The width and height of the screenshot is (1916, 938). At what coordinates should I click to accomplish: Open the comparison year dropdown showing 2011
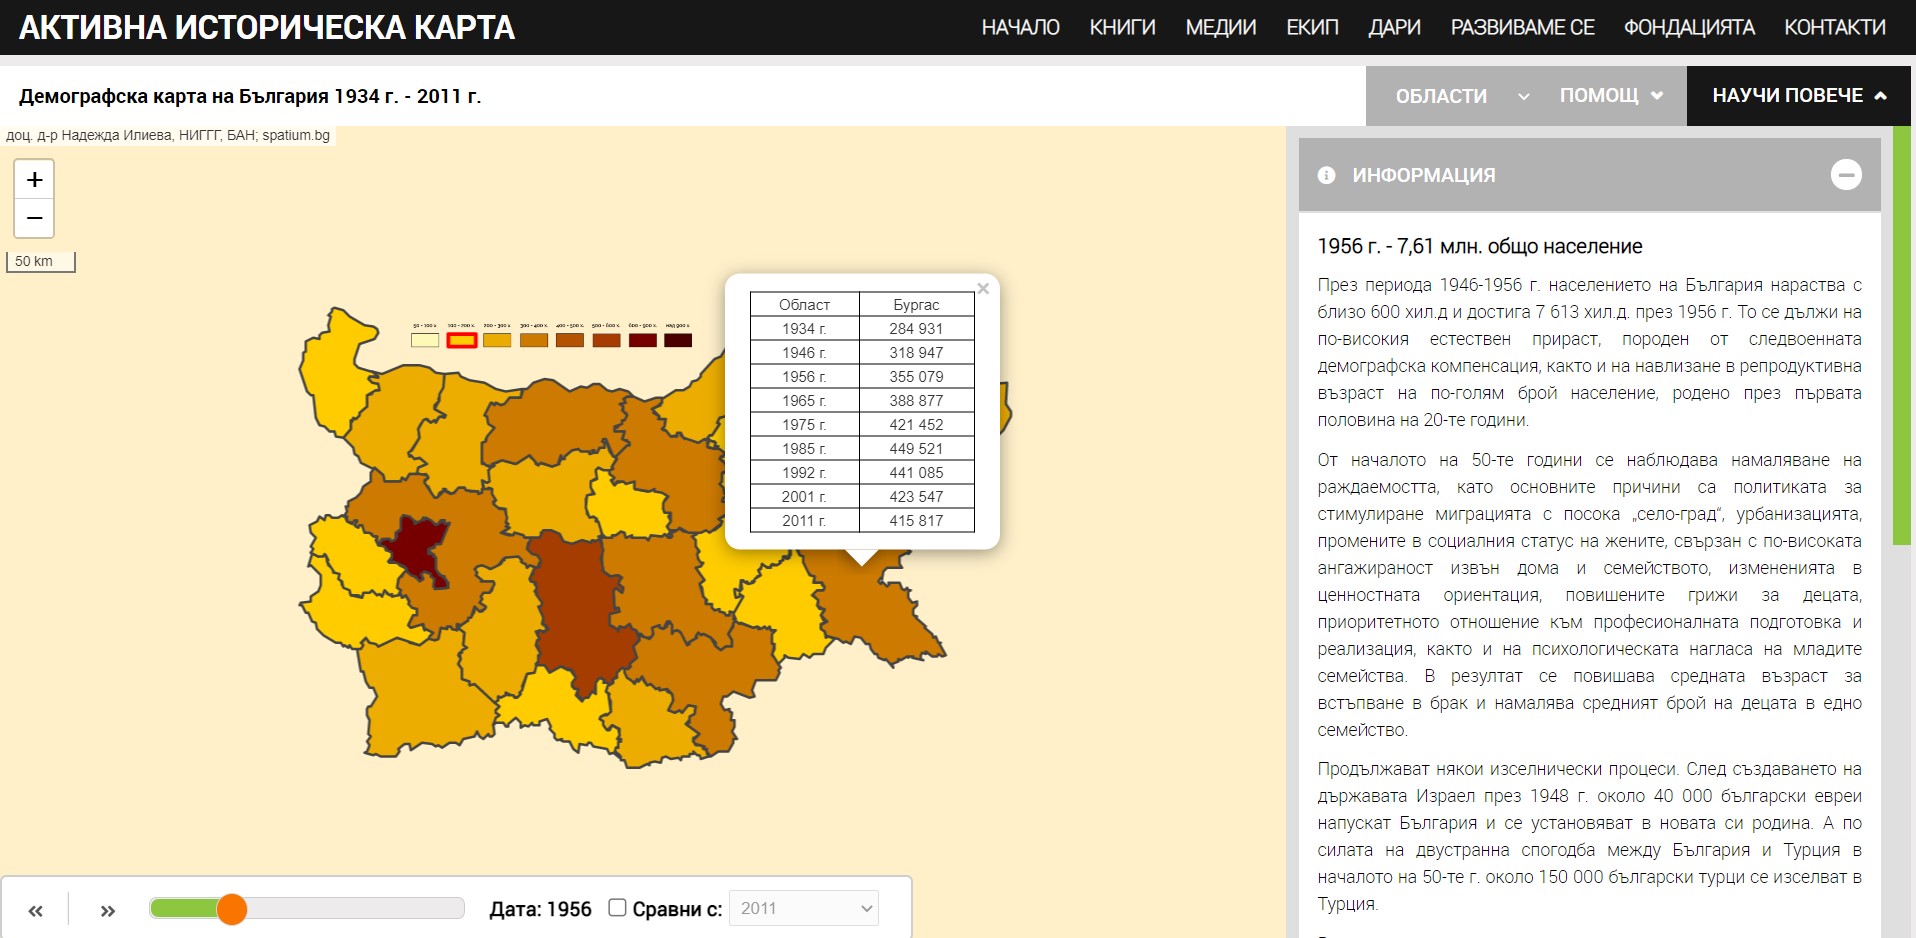804,908
